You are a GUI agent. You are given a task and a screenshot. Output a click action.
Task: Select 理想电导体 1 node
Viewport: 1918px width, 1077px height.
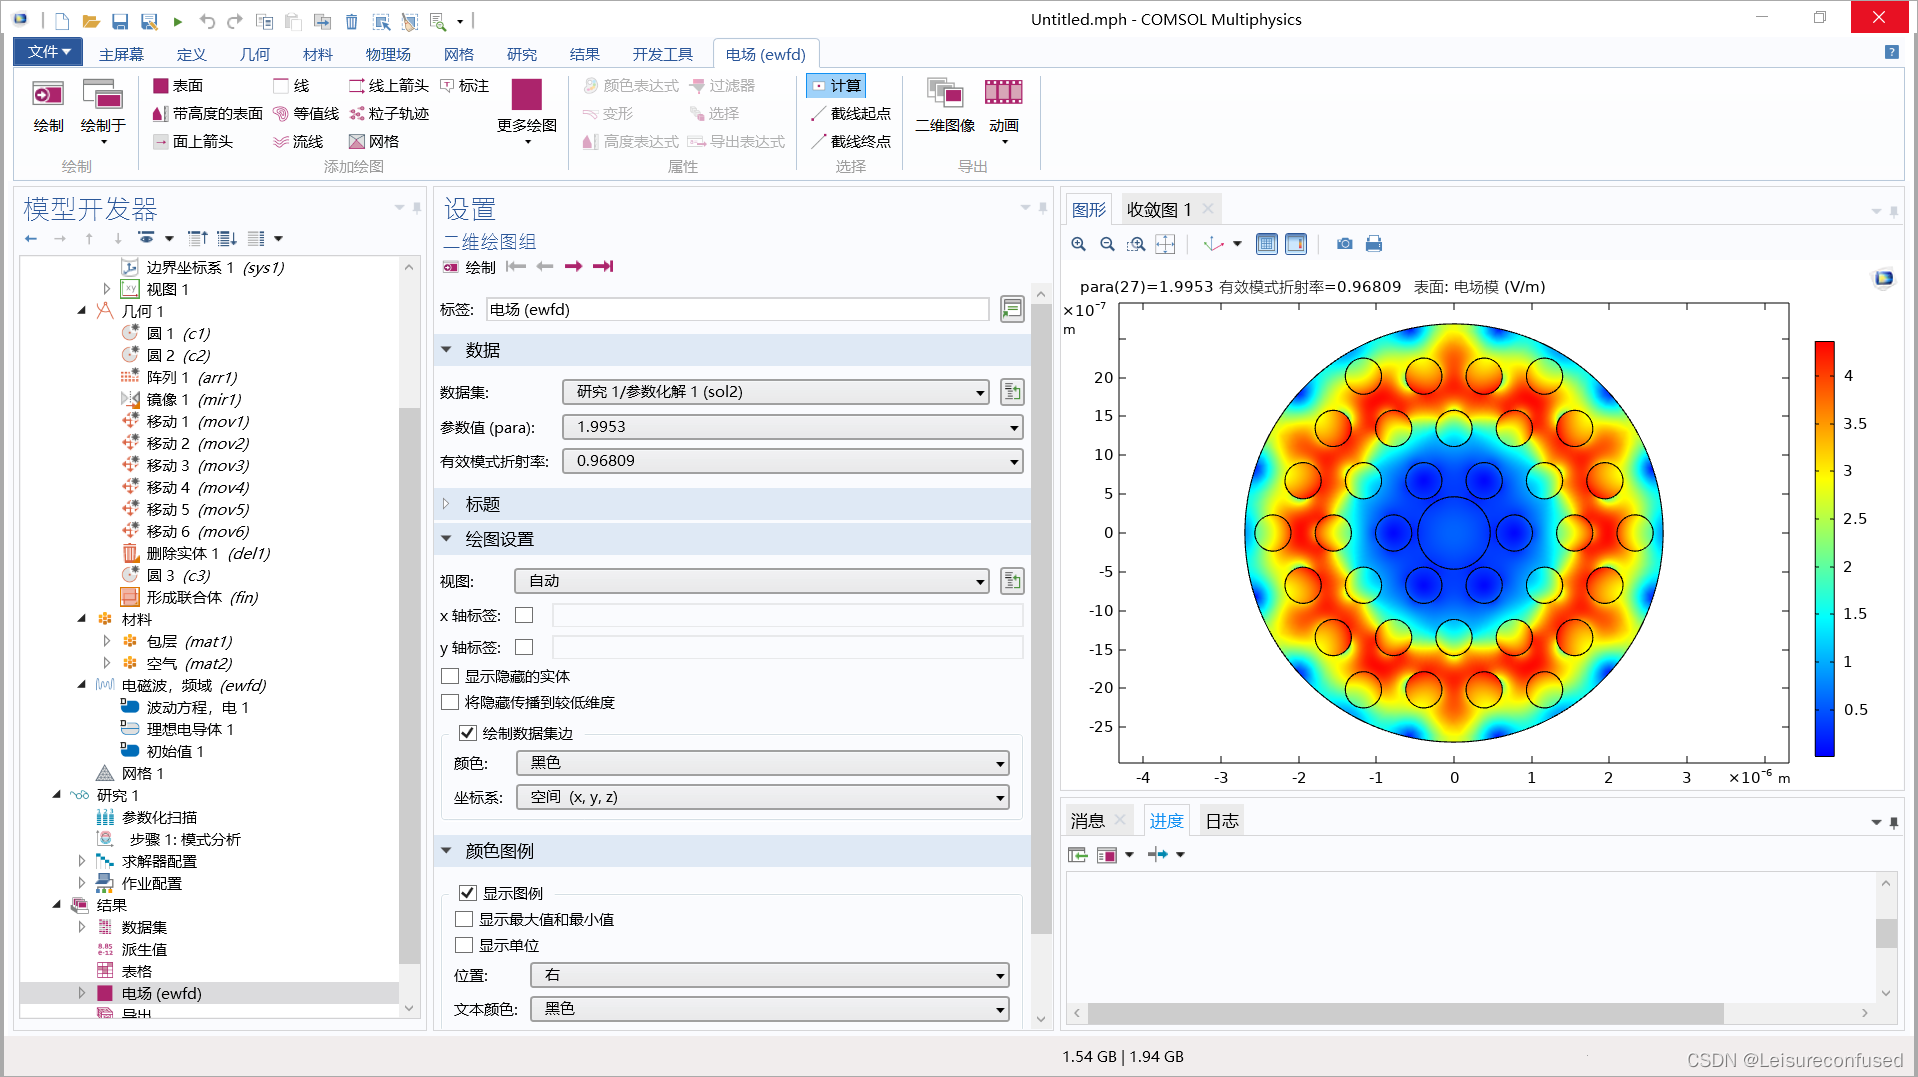coord(189,729)
